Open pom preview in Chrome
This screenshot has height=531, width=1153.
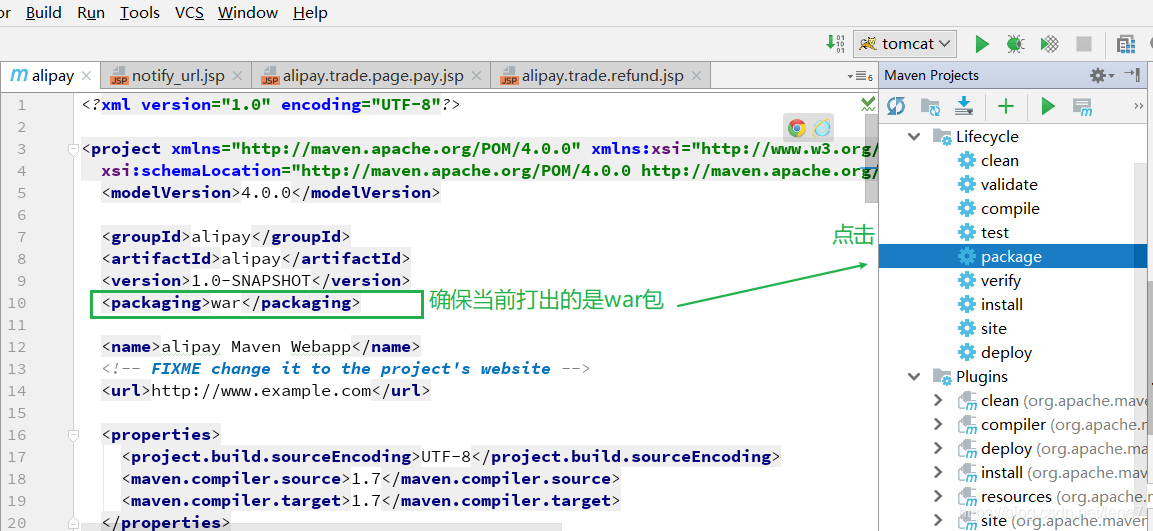pyautogui.click(x=796, y=128)
